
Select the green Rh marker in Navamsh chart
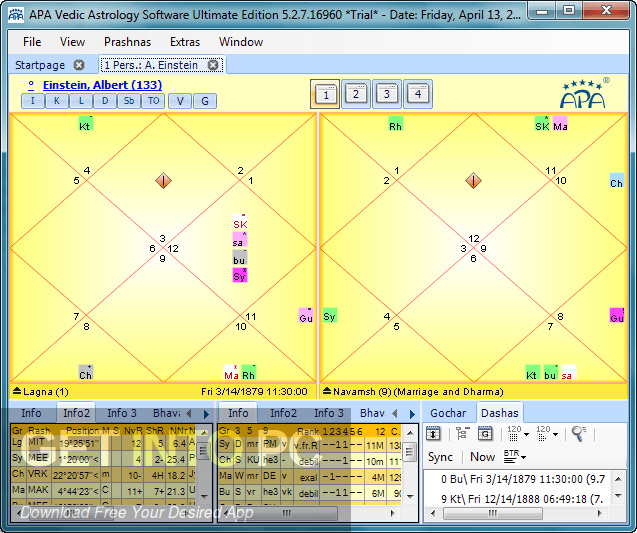coord(396,124)
